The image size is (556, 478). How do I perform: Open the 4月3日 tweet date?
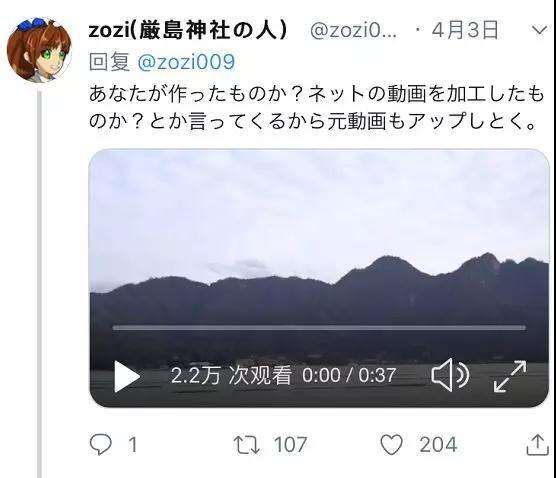465,30
